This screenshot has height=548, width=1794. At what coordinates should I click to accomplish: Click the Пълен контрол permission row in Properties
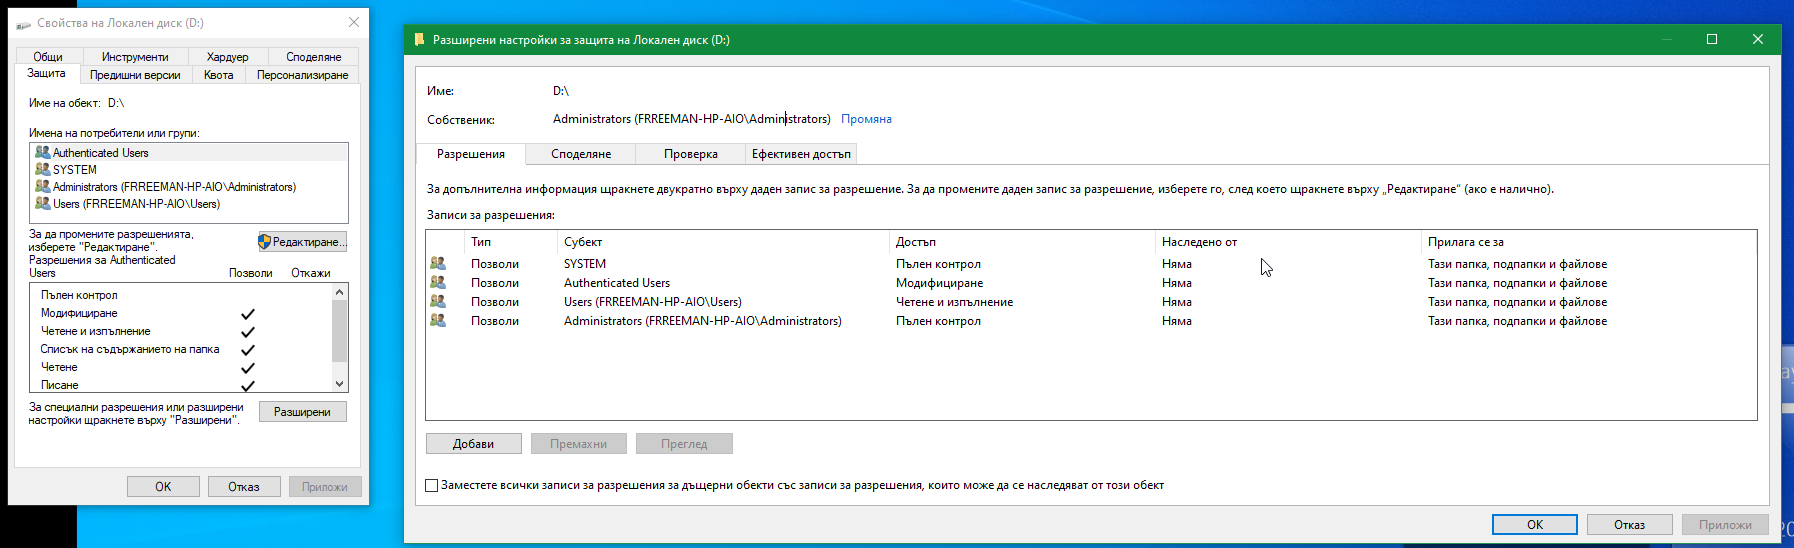point(180,295)
